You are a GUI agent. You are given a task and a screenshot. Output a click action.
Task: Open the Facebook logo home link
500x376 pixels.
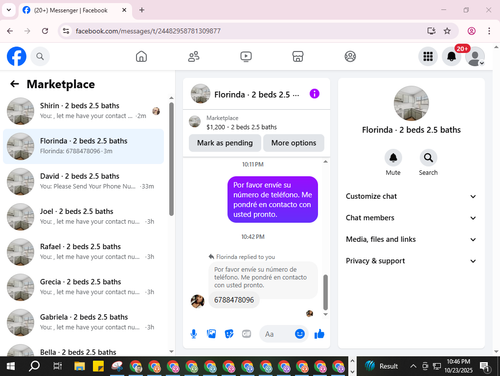16,56
